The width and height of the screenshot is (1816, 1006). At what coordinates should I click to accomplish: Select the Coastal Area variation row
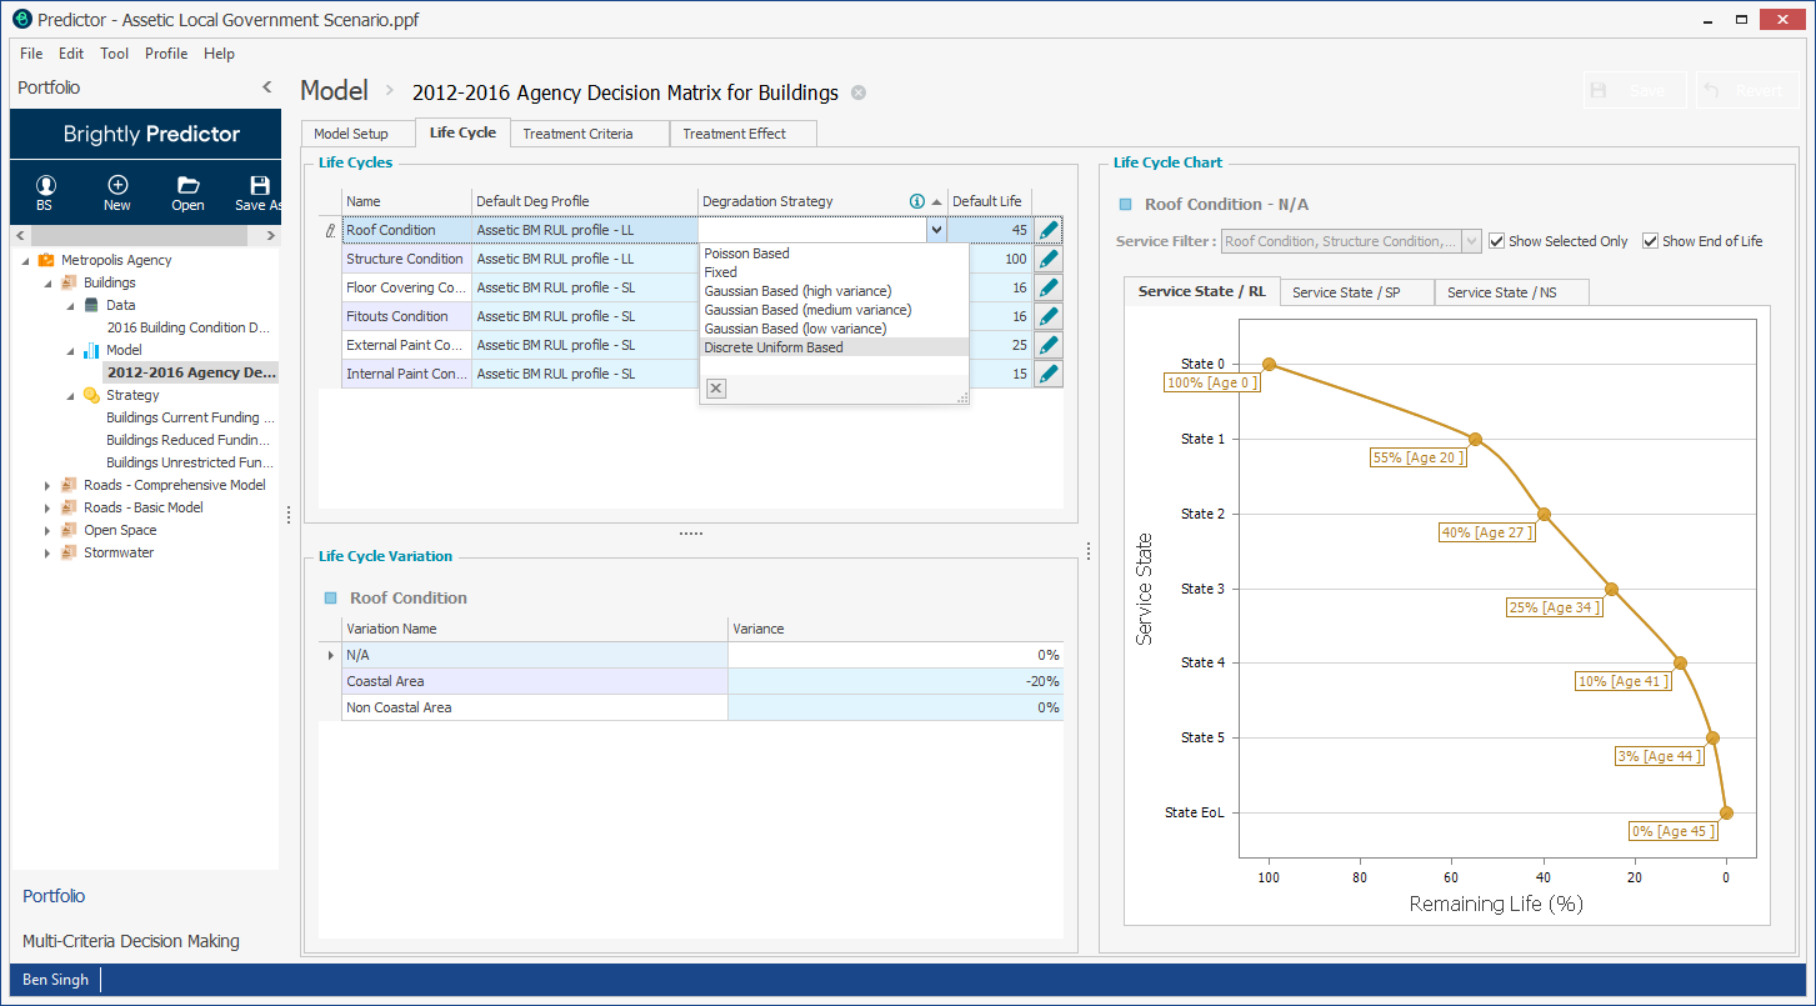(385, 681)
